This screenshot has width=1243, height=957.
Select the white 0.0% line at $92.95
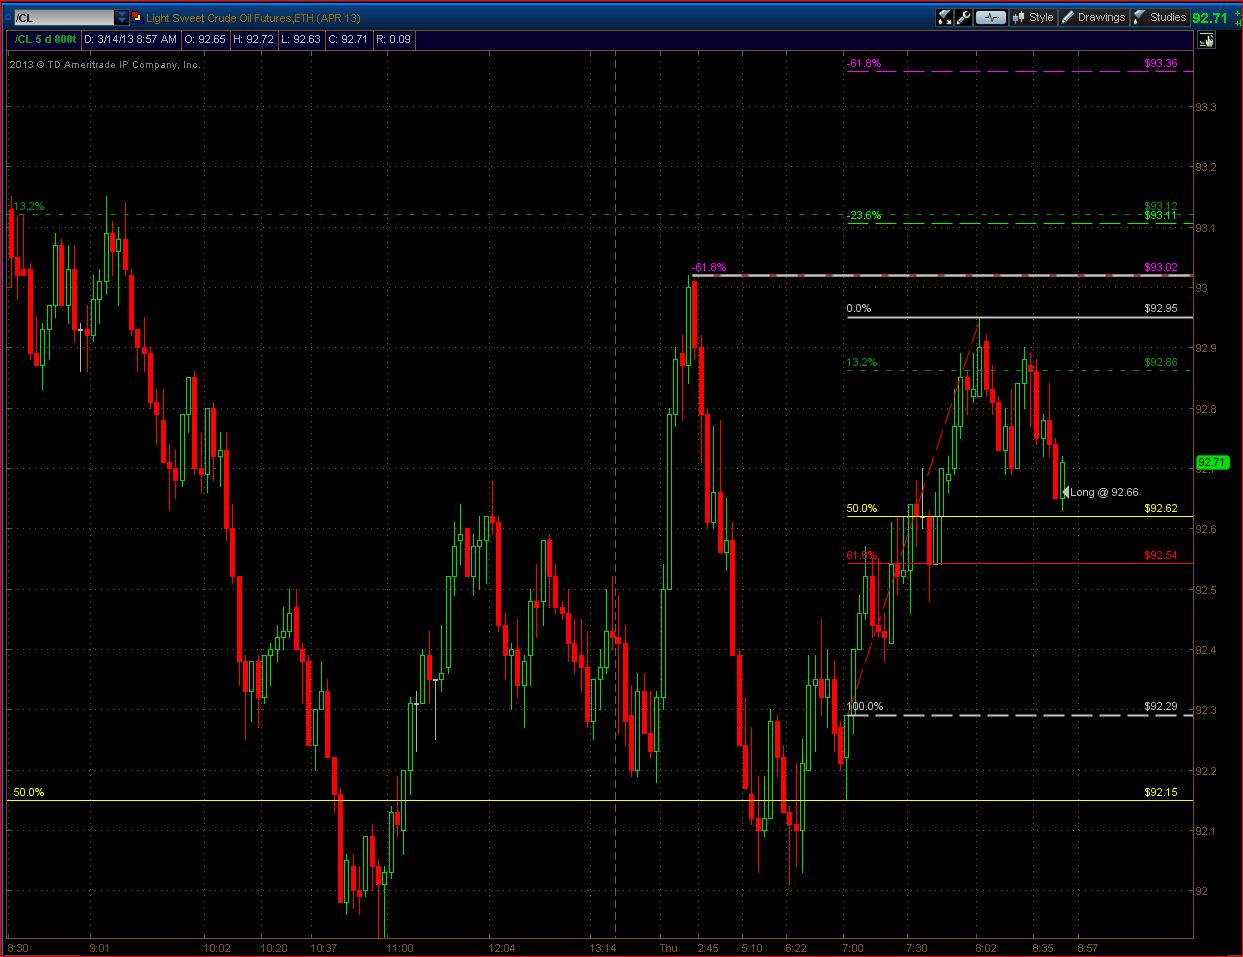1019,317
